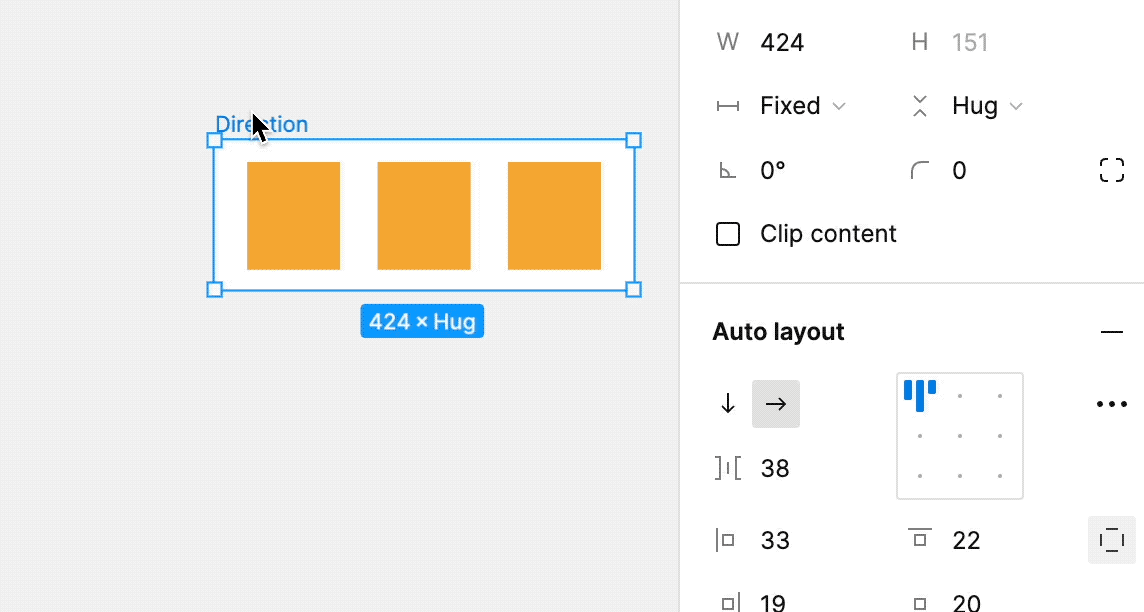Edit top padding value 22
1144x612 pixels.
[x=966, y=540]
